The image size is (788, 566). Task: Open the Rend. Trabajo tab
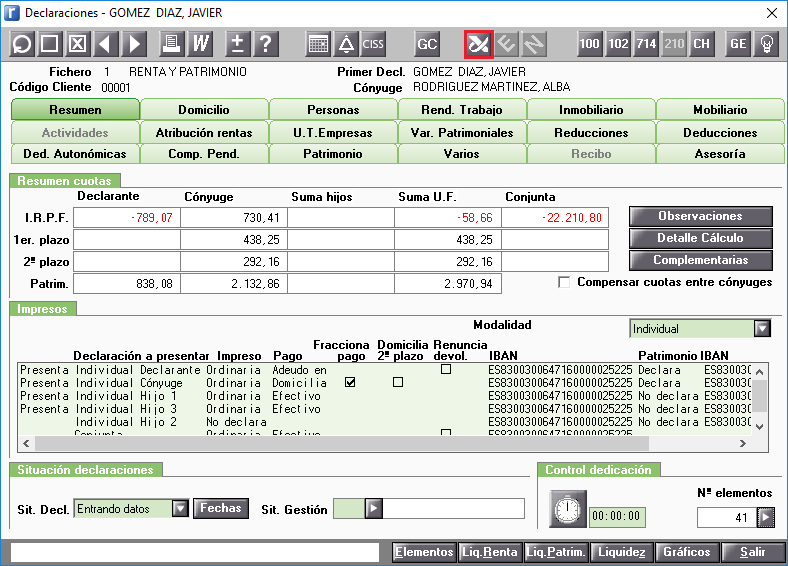pos(462,110)
